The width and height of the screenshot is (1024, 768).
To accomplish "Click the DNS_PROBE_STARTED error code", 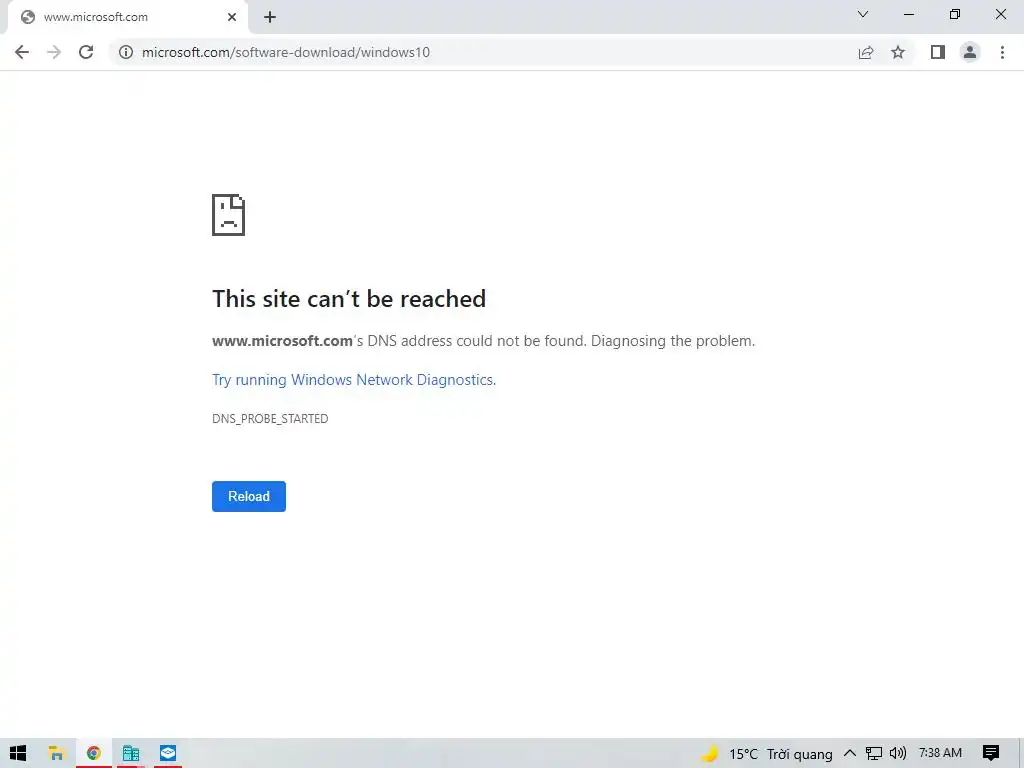I will click(x=270, y=419).
